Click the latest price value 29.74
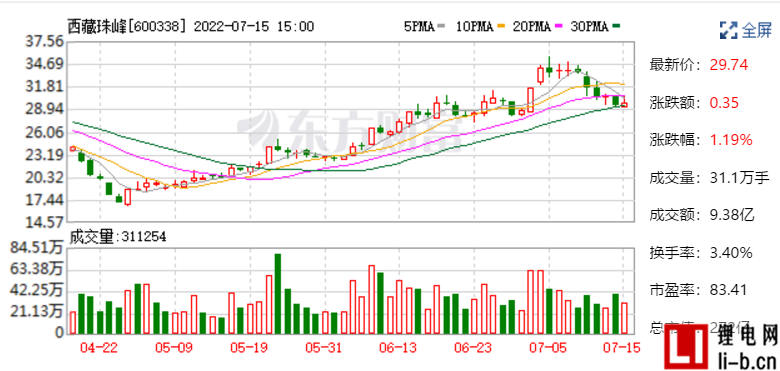The width and height of the screenshot is (780, 371). click(729, 65)
